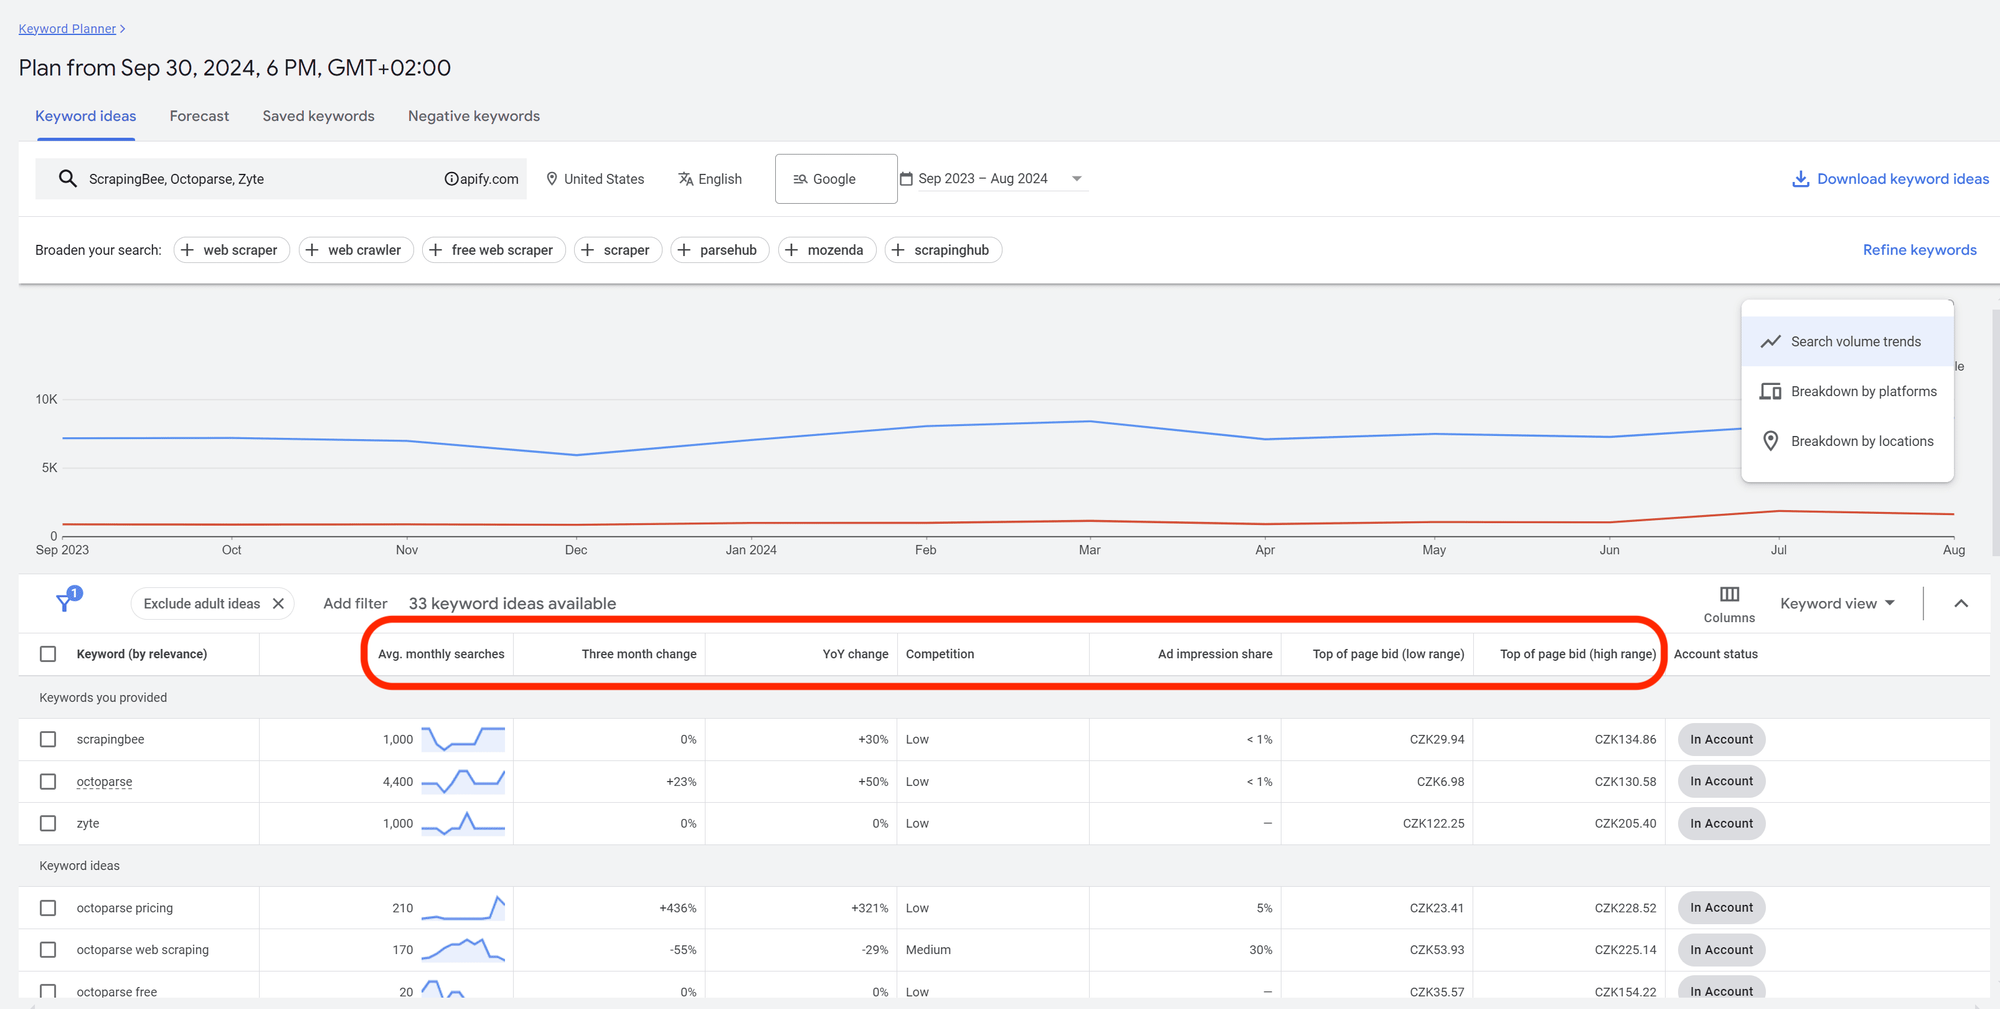
Task: Select Breakdown by locations in chart menu
Action: point(1862,440)
